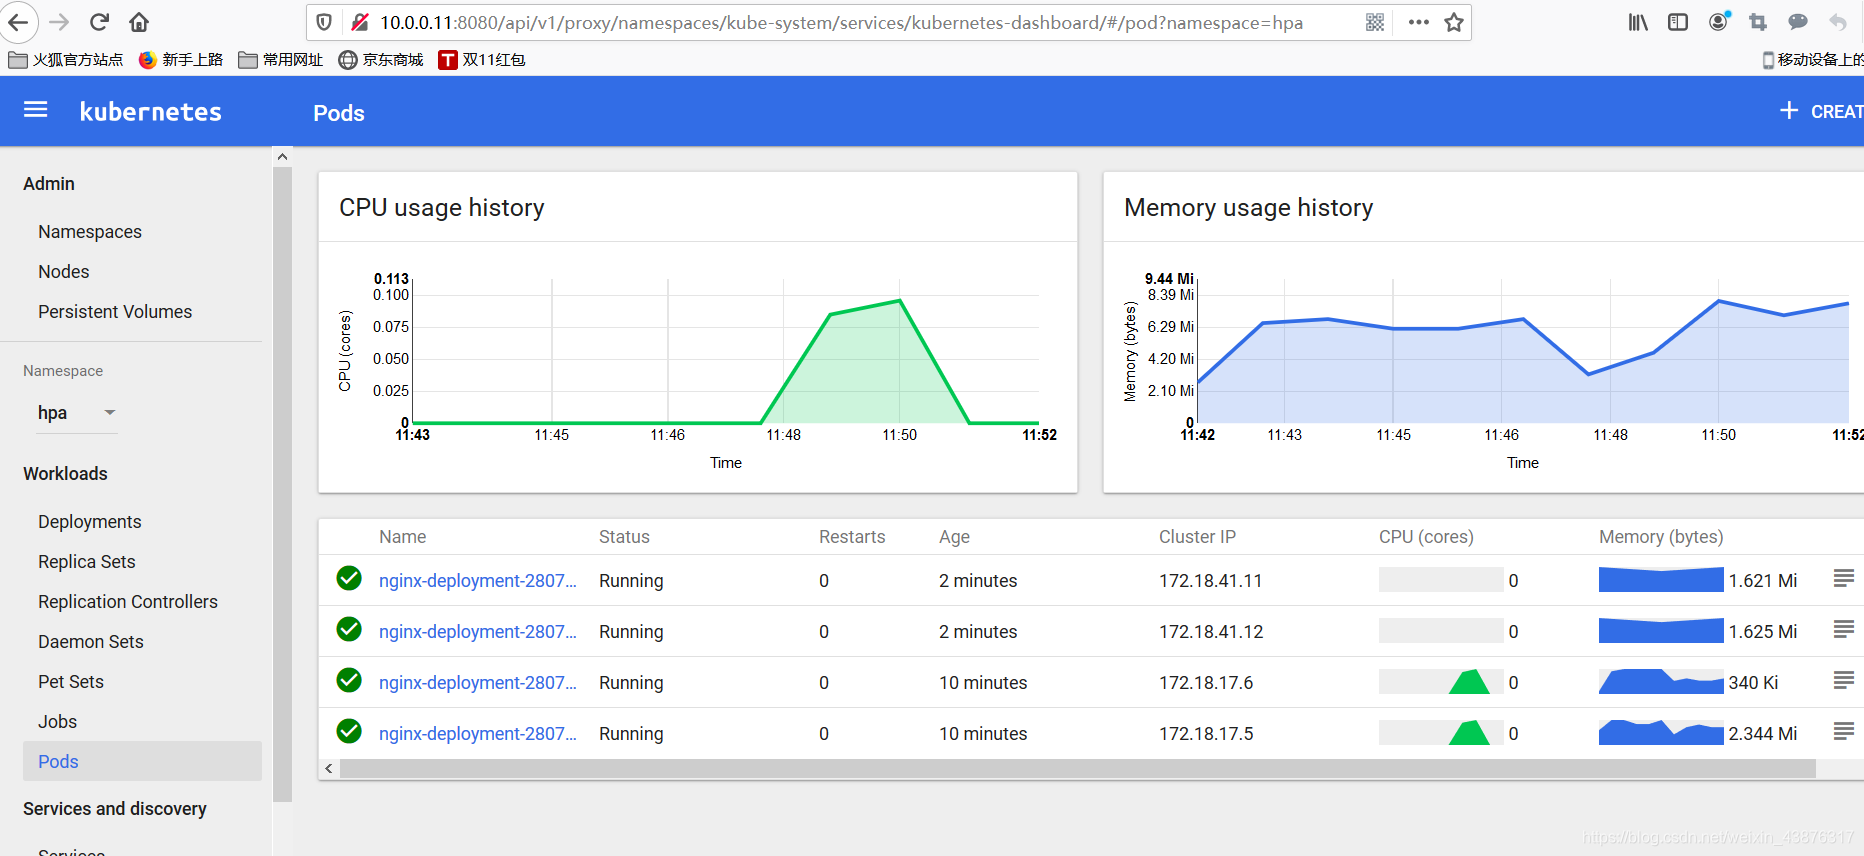This screenshot has height=856, width=1864.
Task: Click the browser address bar URL
Action: (x=841, y=22)
